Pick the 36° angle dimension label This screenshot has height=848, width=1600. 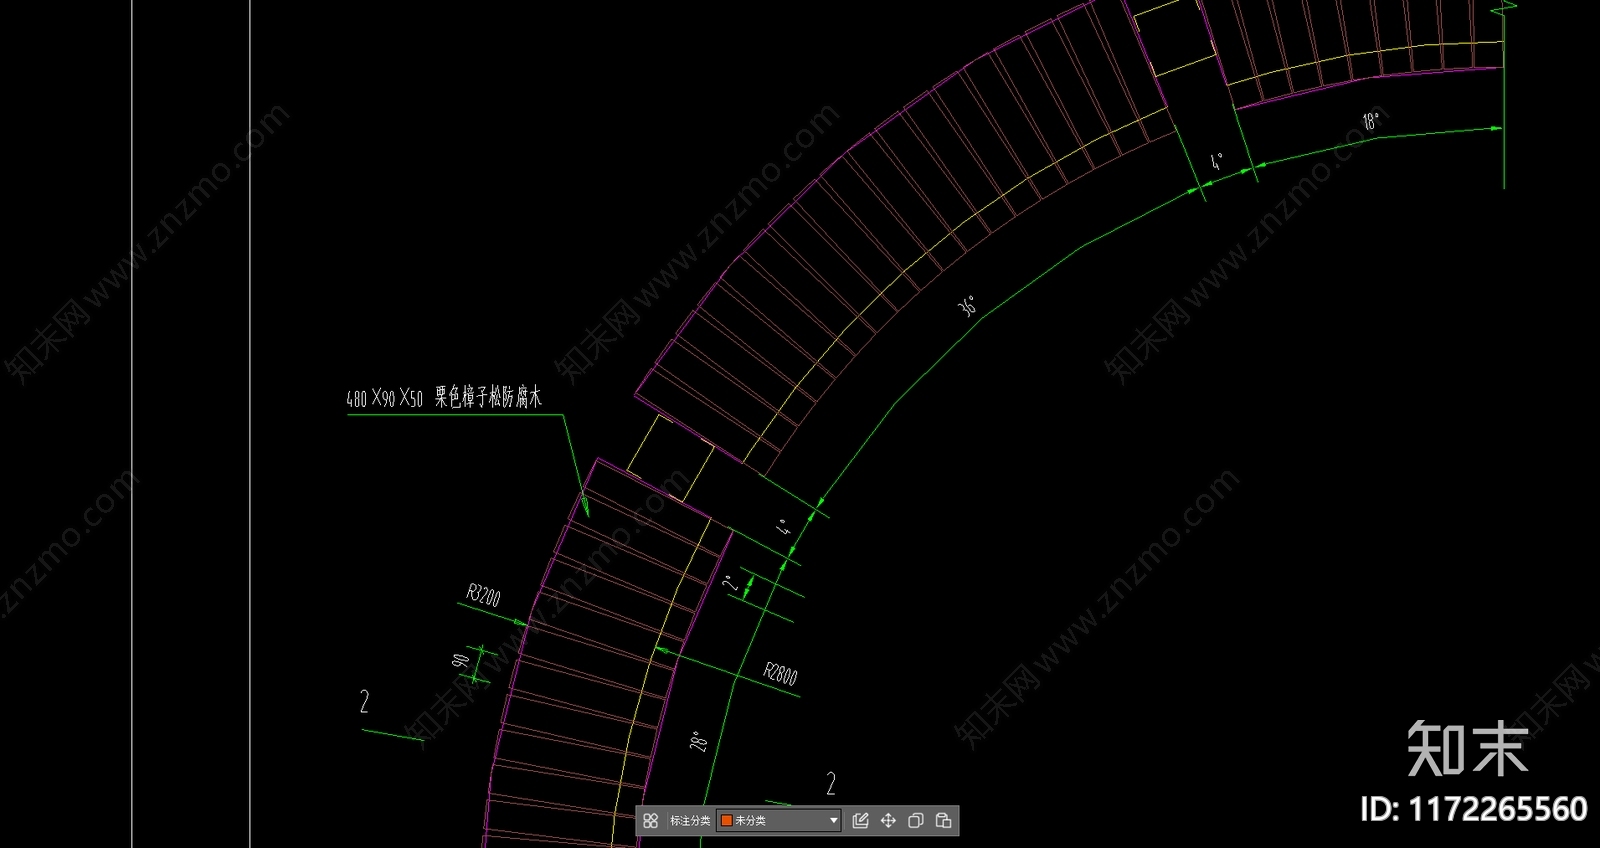pyautogui.click(x=968, y=306)
